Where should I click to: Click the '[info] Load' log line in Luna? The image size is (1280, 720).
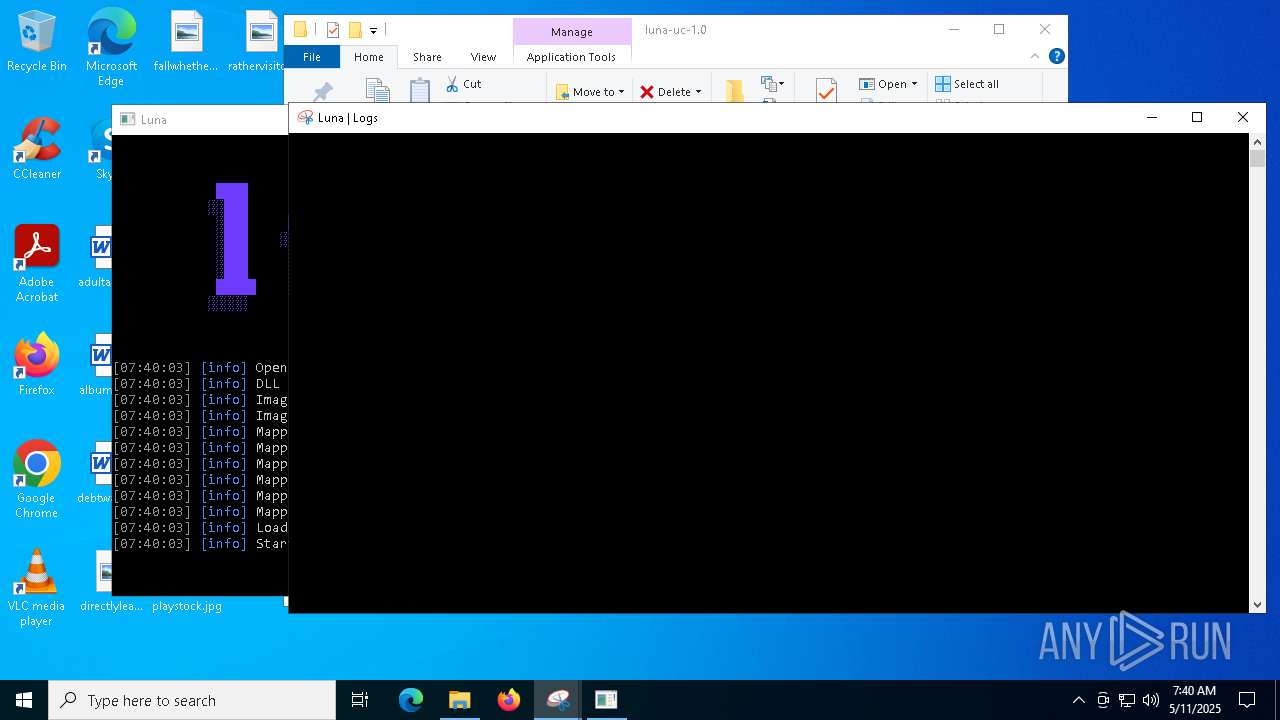[x=200, y=528]
